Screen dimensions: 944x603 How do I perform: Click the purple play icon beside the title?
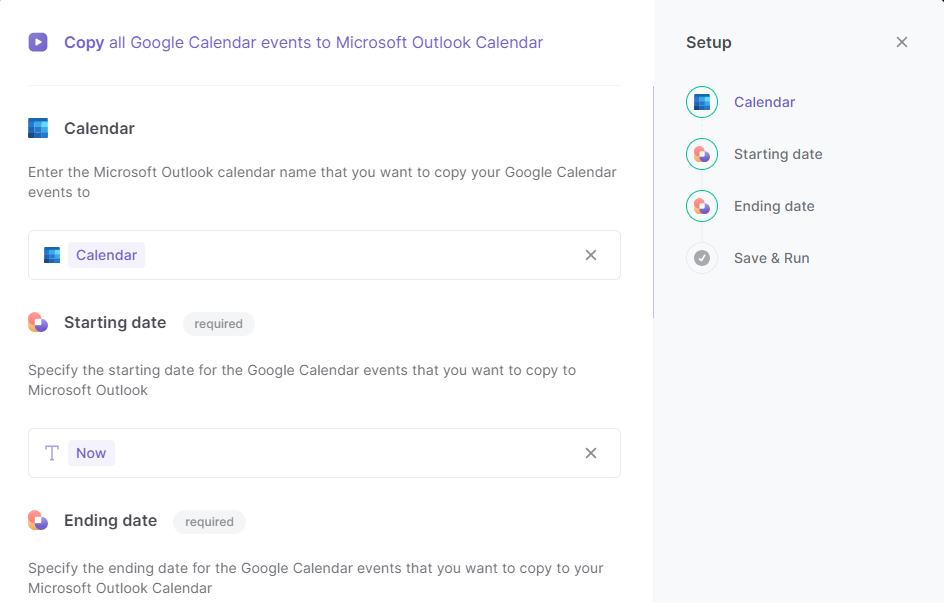pos(38,42)
